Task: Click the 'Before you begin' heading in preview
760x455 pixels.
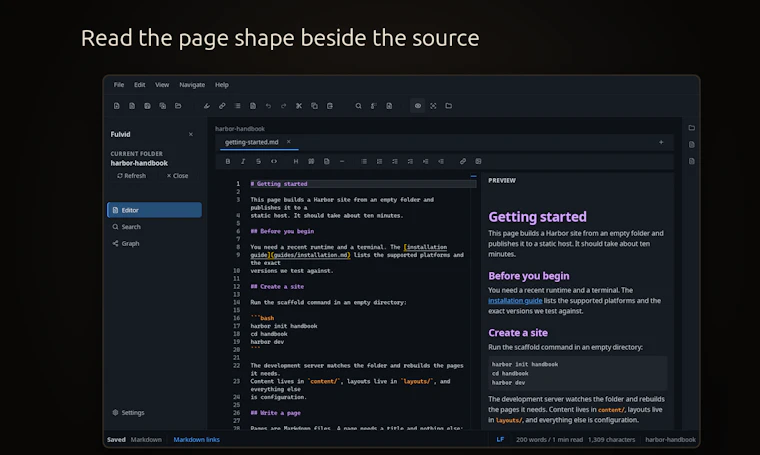Action: pos(528,276)
